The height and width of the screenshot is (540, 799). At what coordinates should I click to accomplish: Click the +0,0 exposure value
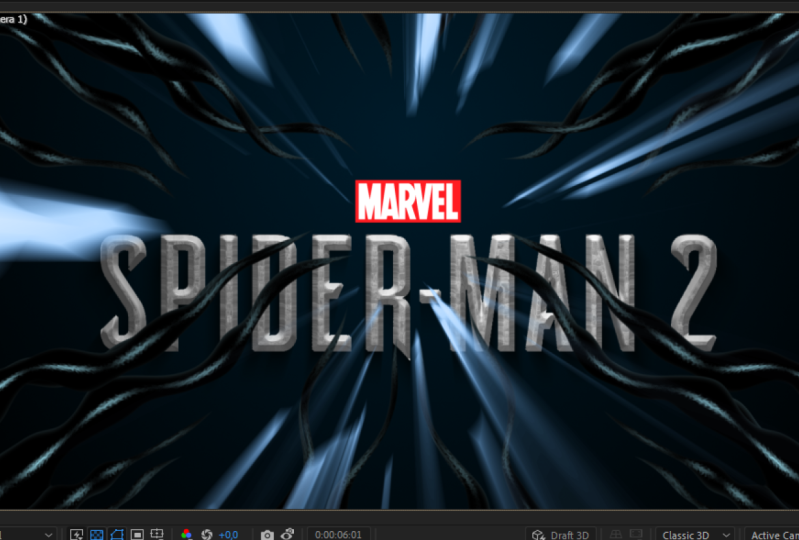pyautogui.click(x=228, y=535)
